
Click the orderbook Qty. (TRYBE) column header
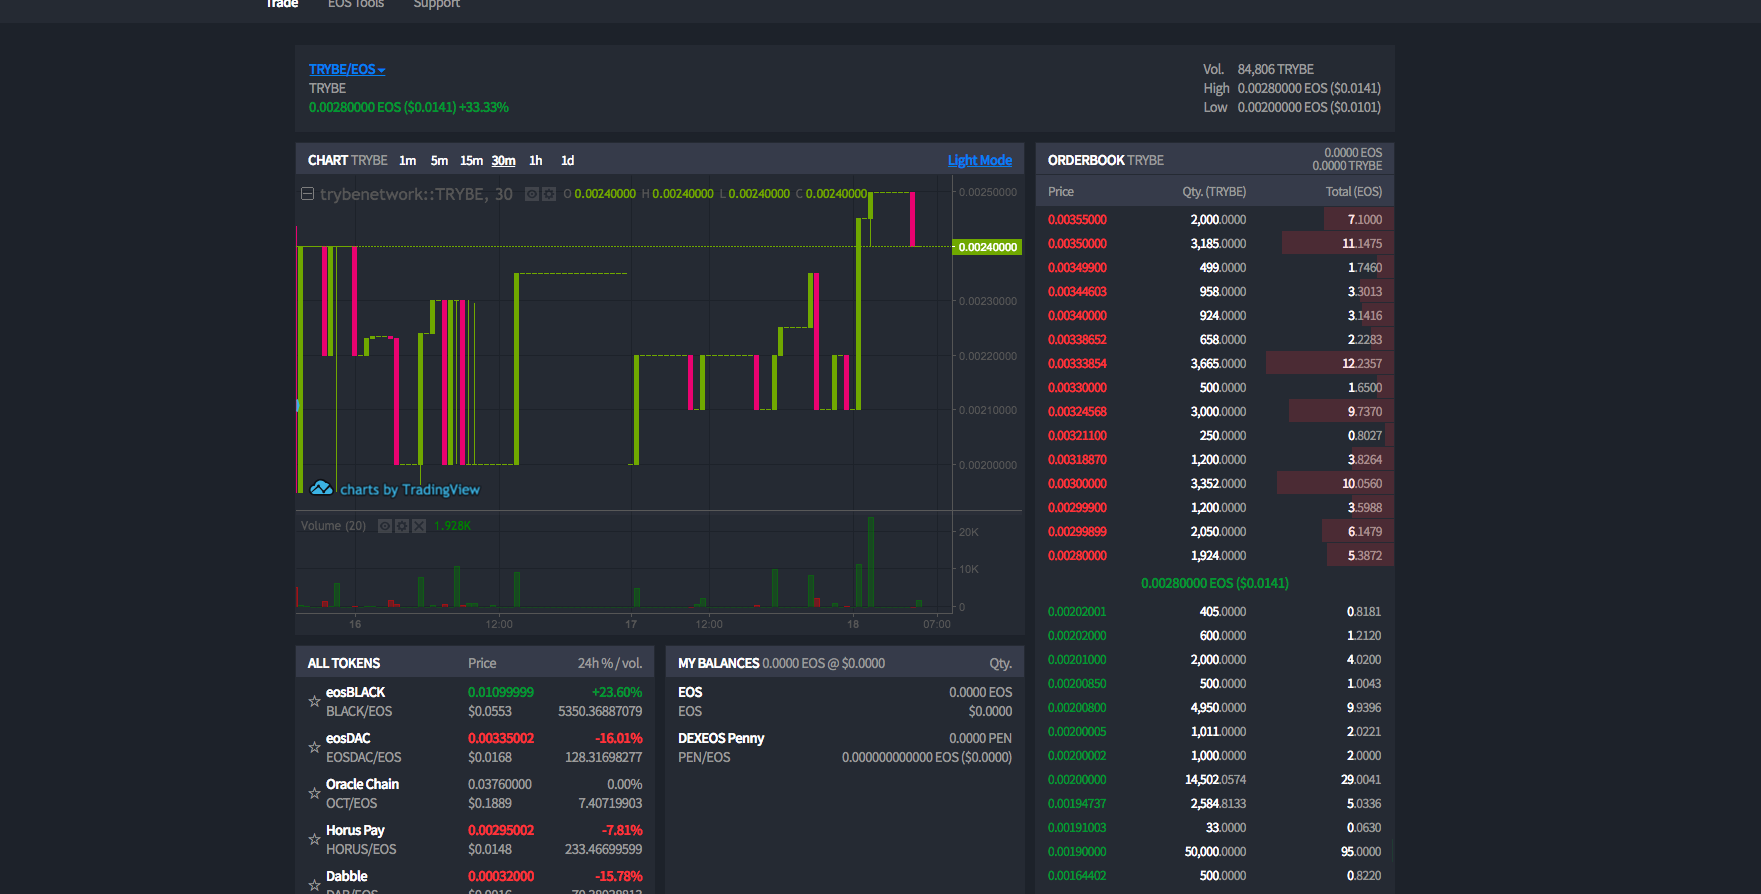click(1214, 192)
